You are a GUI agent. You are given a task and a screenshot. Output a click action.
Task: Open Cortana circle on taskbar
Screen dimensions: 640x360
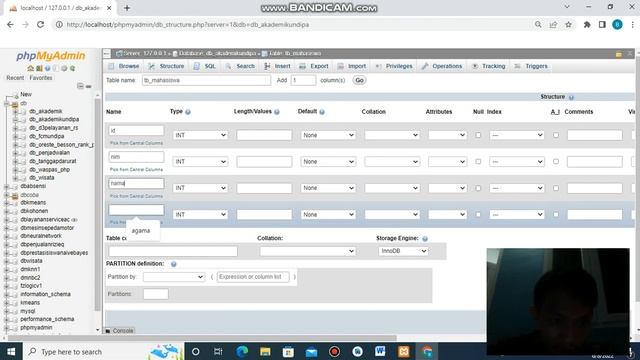coord(196,351)
